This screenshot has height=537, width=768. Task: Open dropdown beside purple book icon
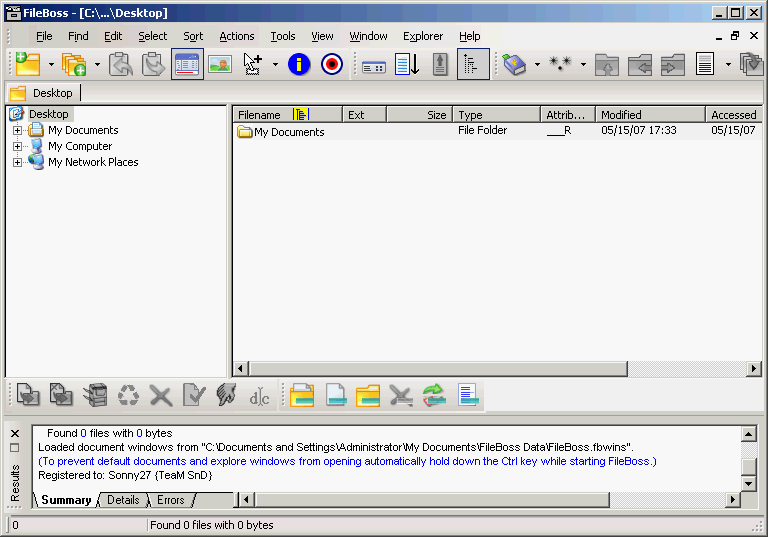tap(537, 64)
